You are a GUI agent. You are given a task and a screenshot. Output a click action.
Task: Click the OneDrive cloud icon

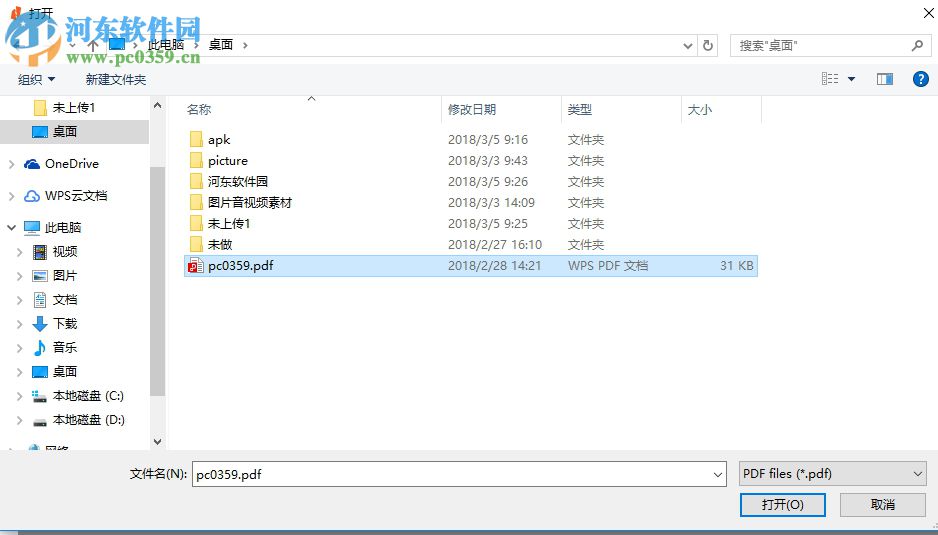pyautogui.click(x=32, y=164)
